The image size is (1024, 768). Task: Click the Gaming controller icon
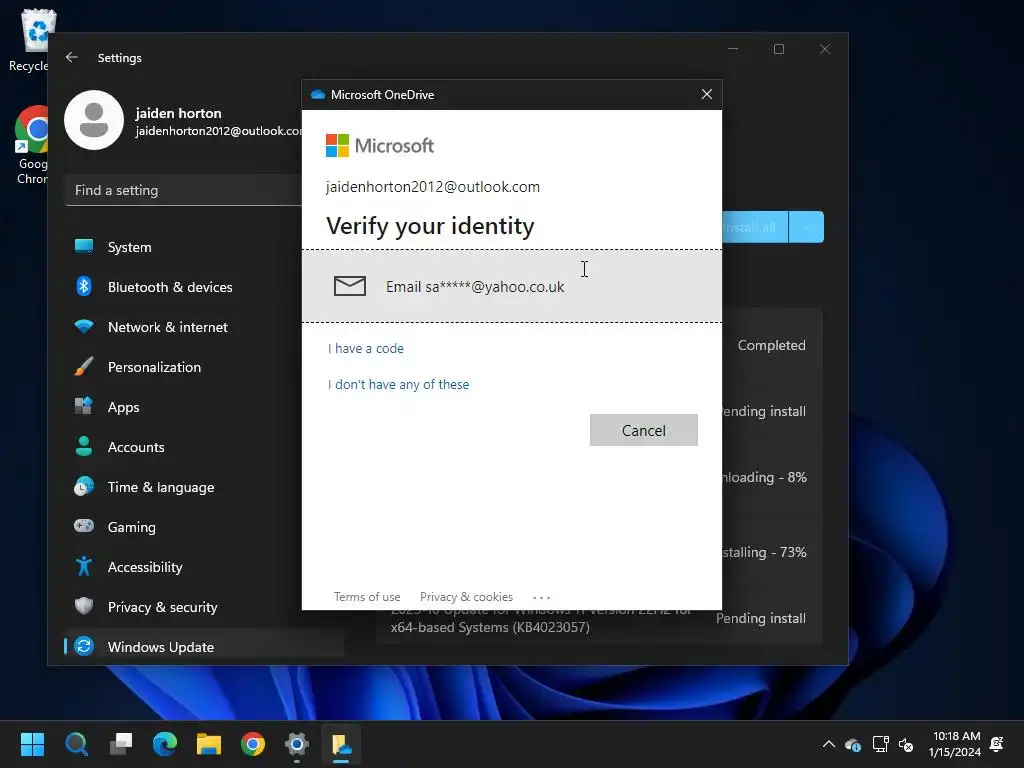point(84,526)
